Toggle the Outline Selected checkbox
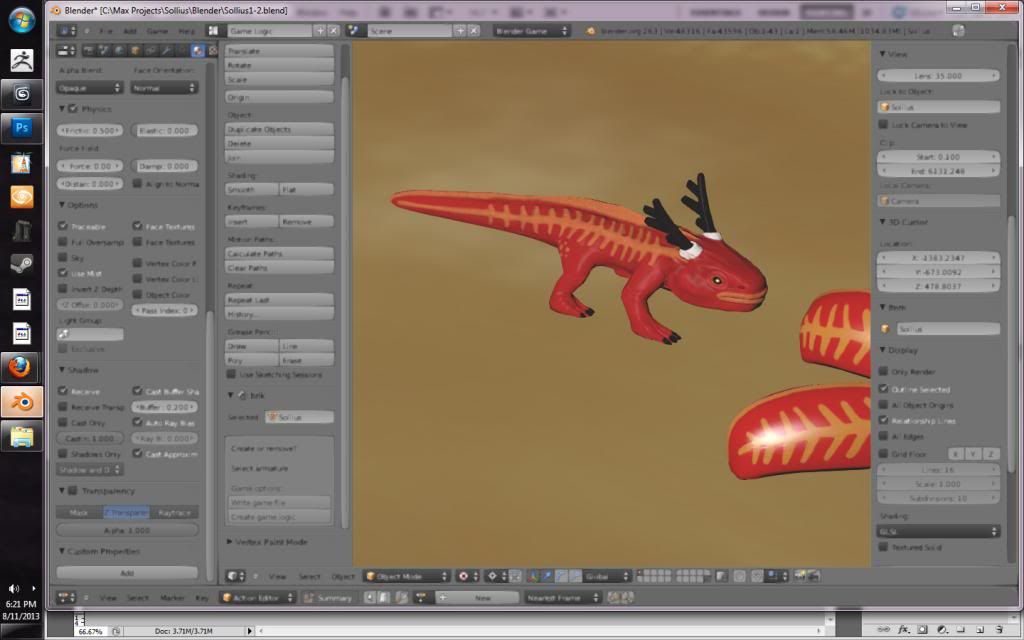Image resolution: width=1024 pixels, height=640 pixels. tap(884, 389)
